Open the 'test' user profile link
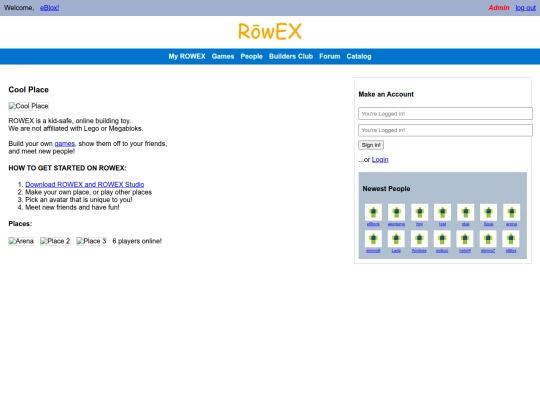The width and height of the screenshot is (540, 405). (x=443, y=224)
